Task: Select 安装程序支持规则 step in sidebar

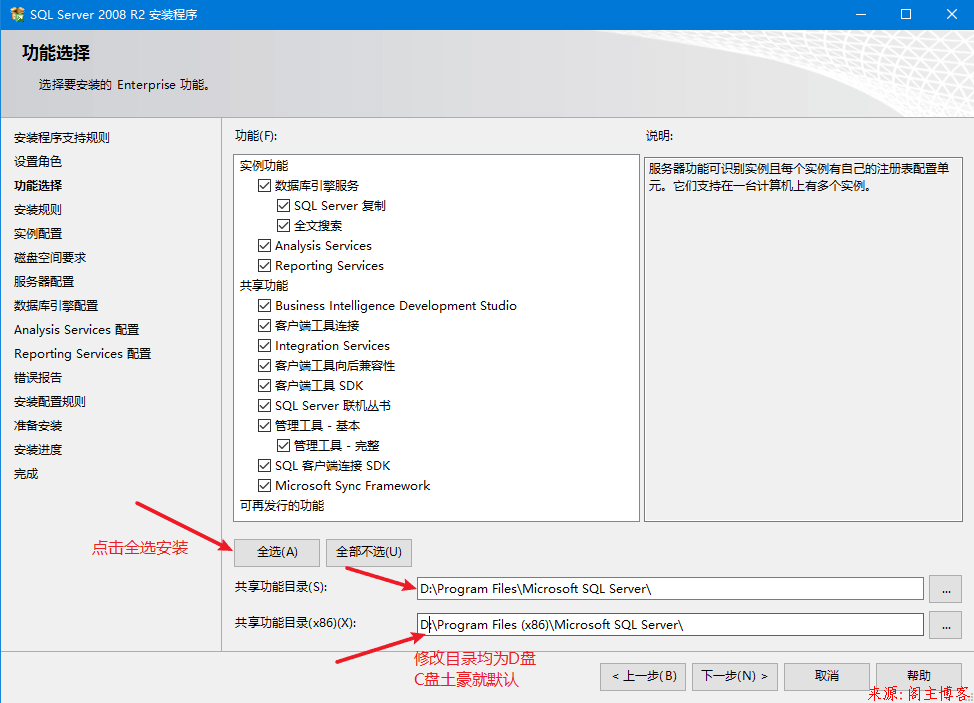Action: tap(61, 137)
